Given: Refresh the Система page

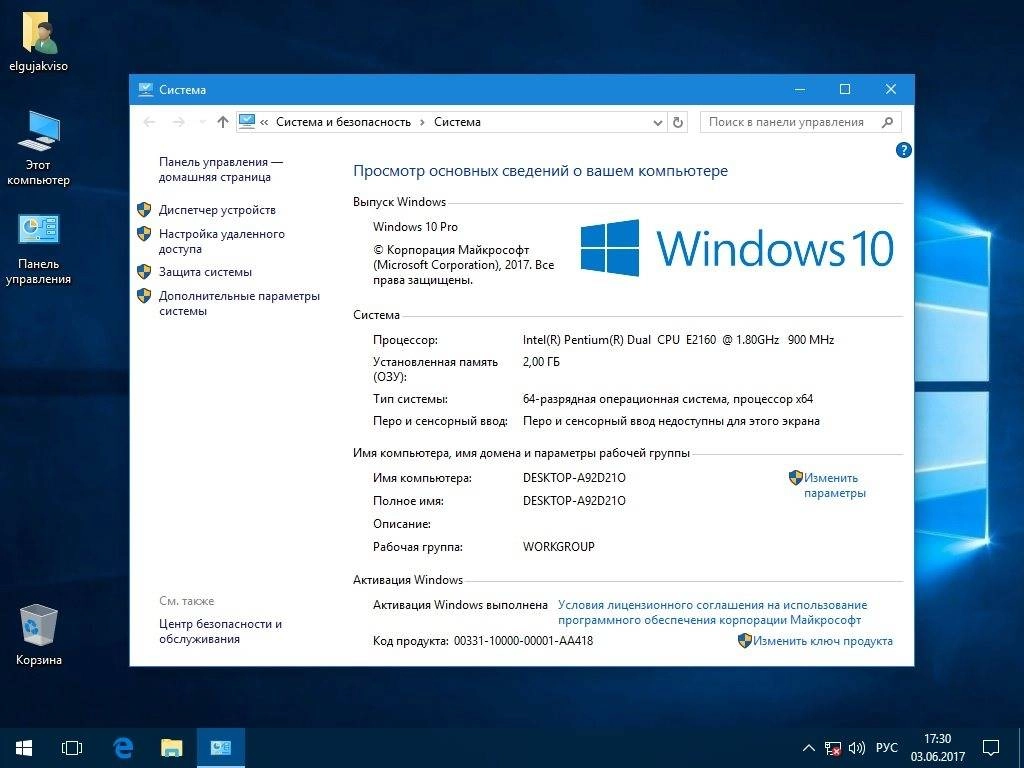Looking at the screenshot, I should tap(678, 122).
